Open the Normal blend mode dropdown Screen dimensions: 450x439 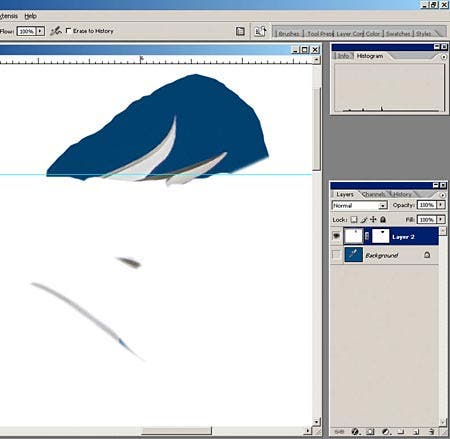pos(359,205)
